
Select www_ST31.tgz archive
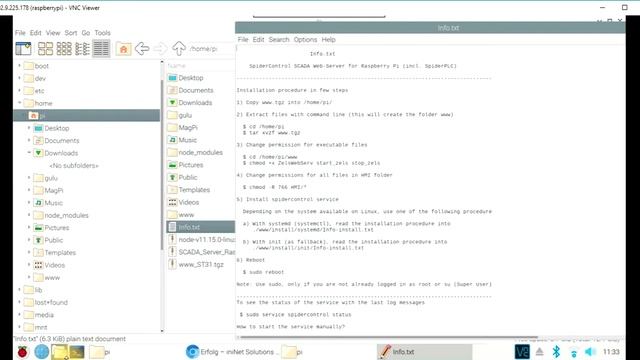(x=201, y=264)
